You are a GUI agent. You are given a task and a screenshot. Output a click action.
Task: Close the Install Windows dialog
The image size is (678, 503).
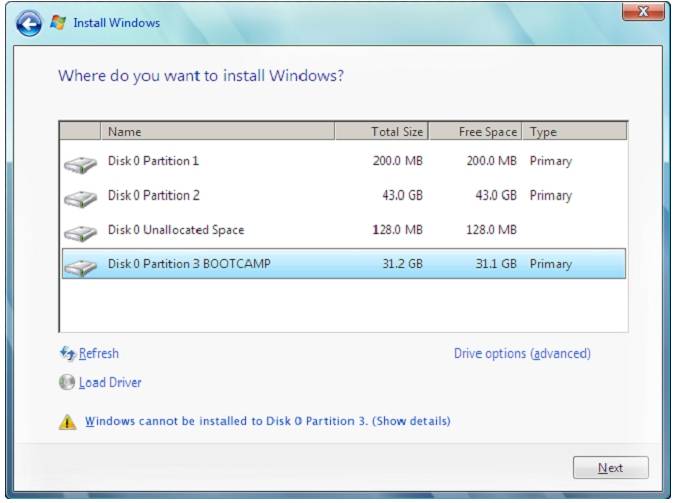[x=643, y=12]
